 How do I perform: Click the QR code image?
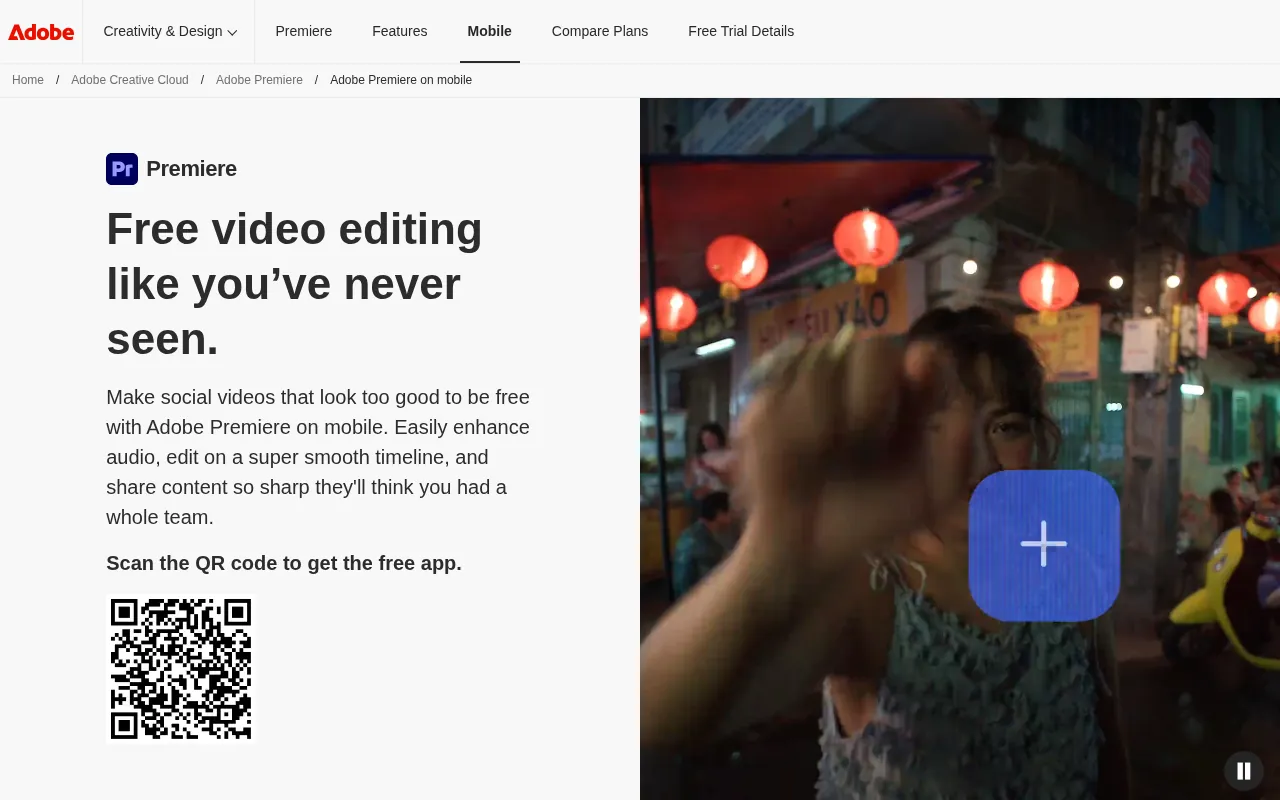tap(181, 669)
